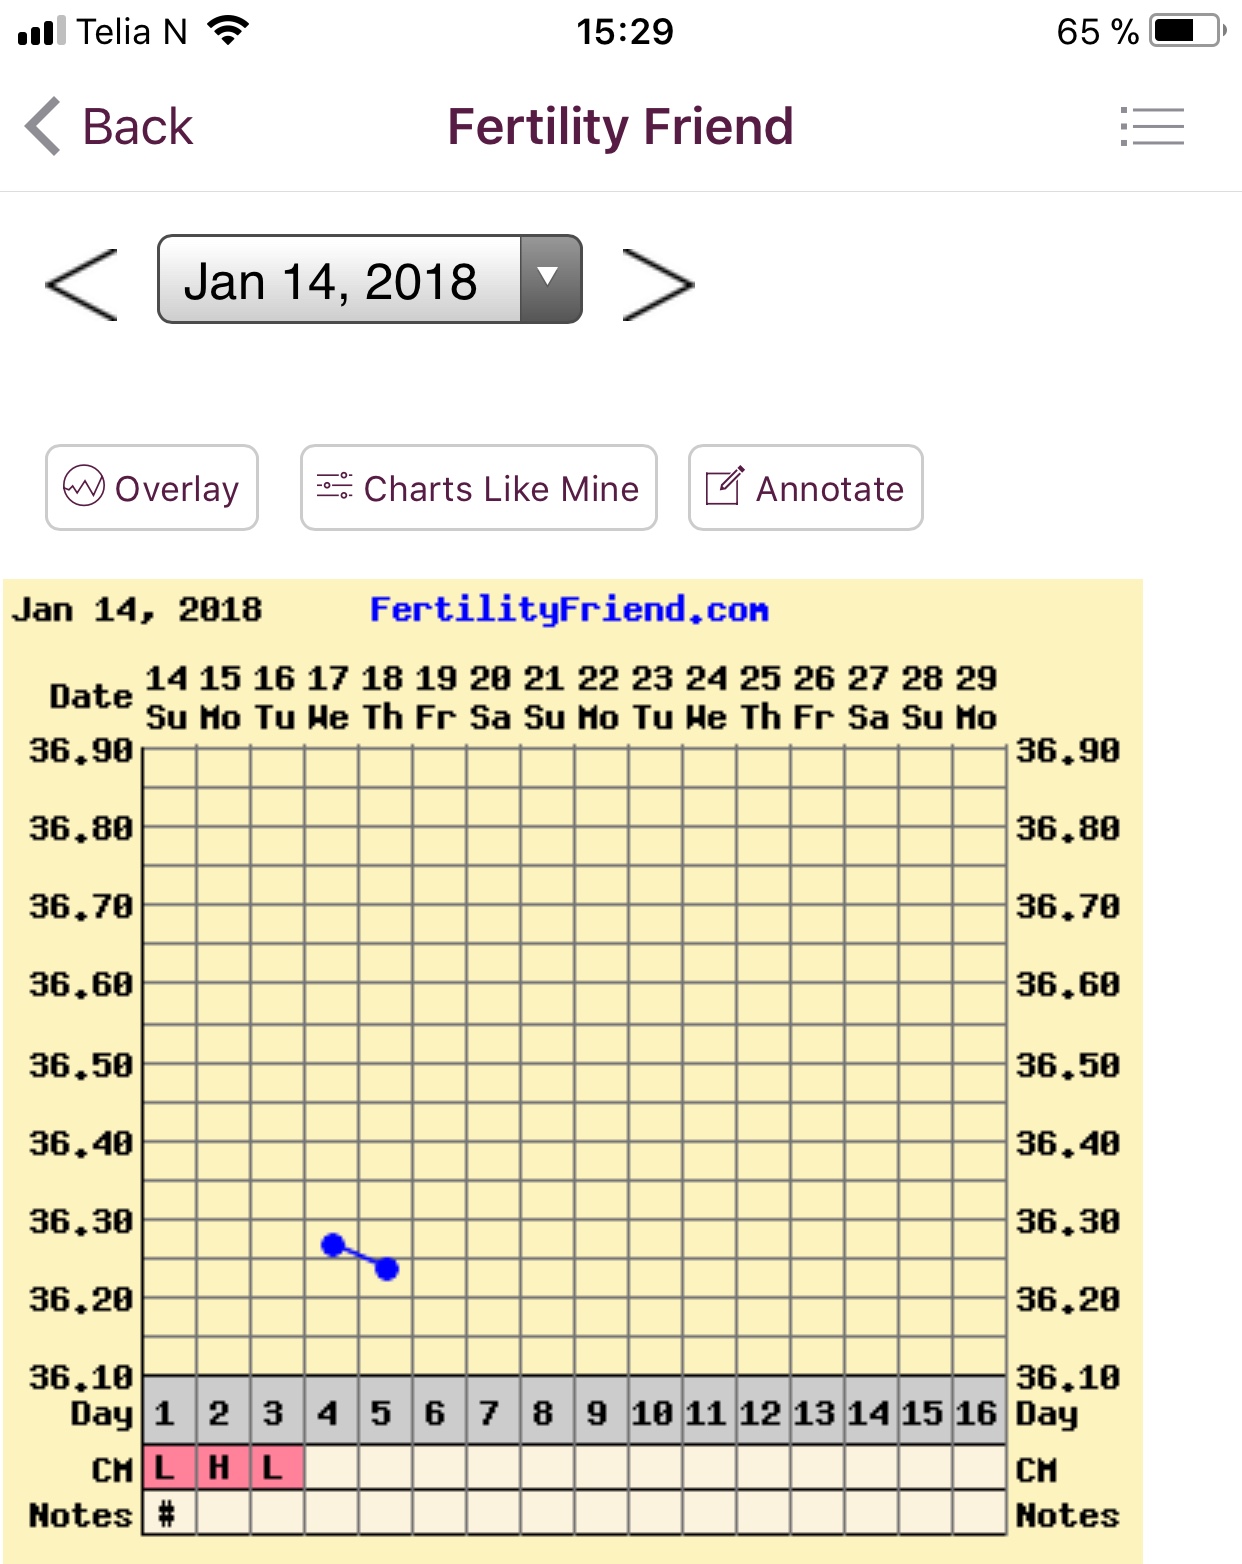Tap the pink L cell on day 1
Image resolution: width=1242 pixels, height=1564 pixels.
167,1468
